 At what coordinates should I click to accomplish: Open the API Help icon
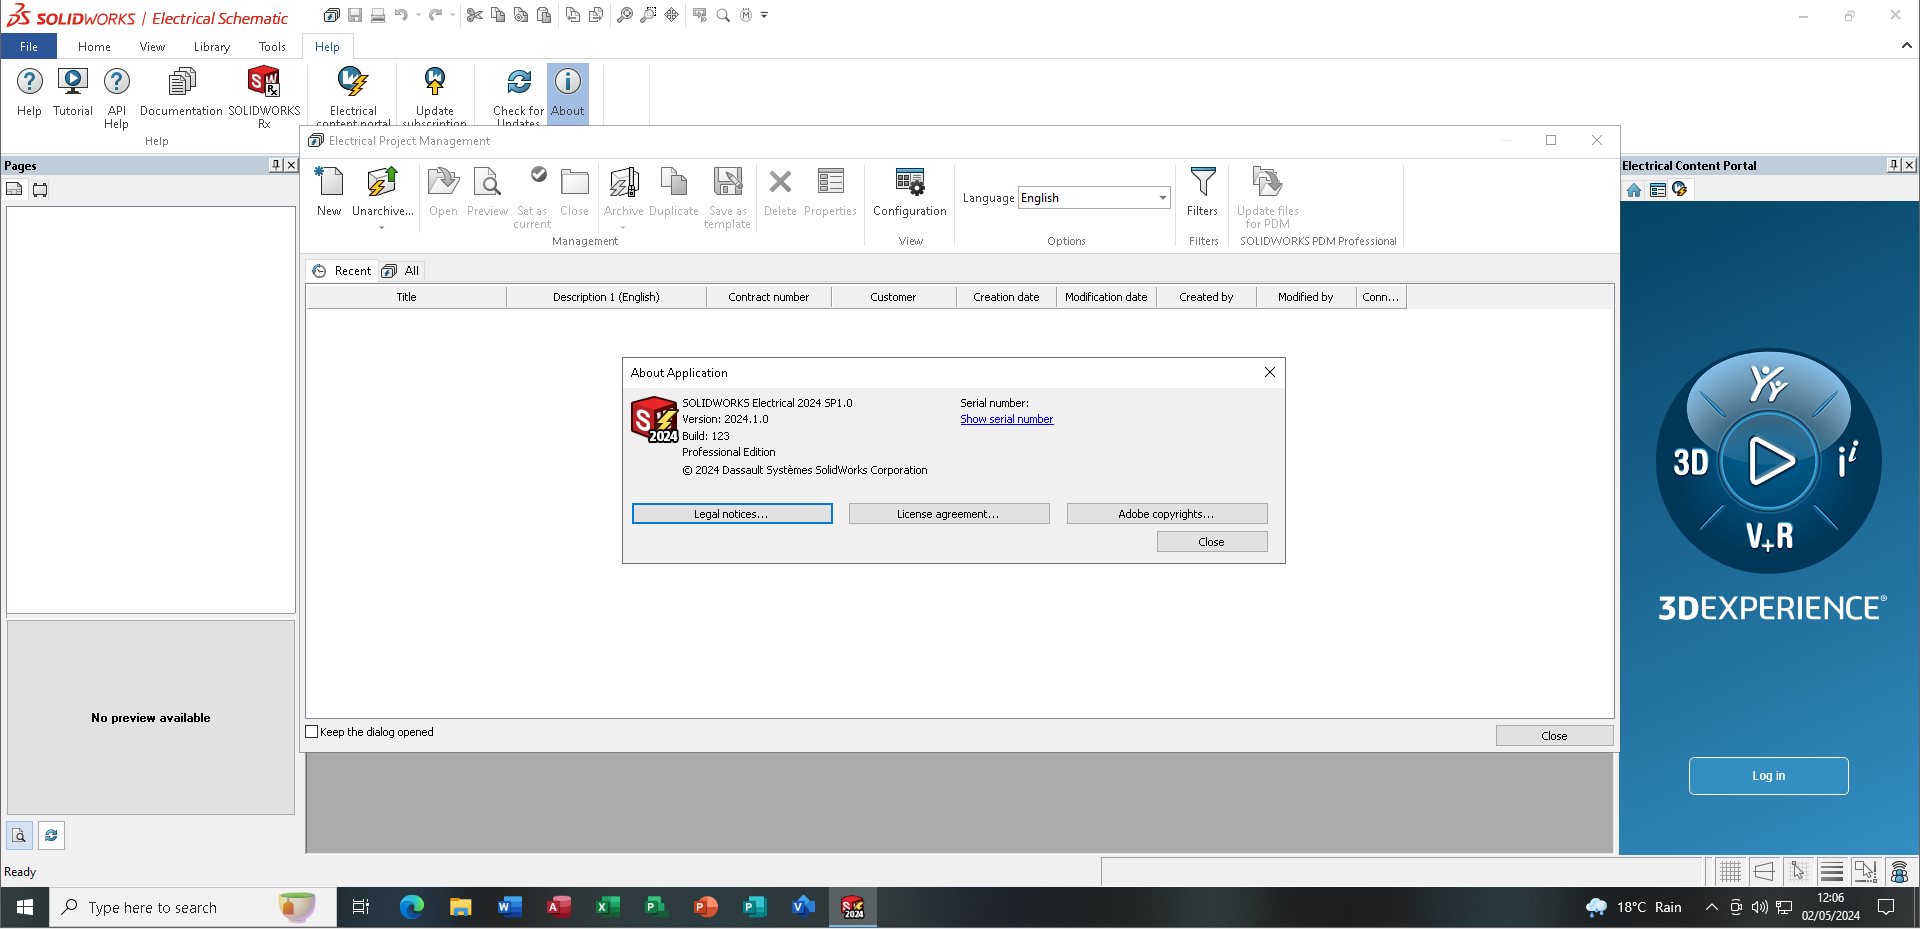(116, 82)
